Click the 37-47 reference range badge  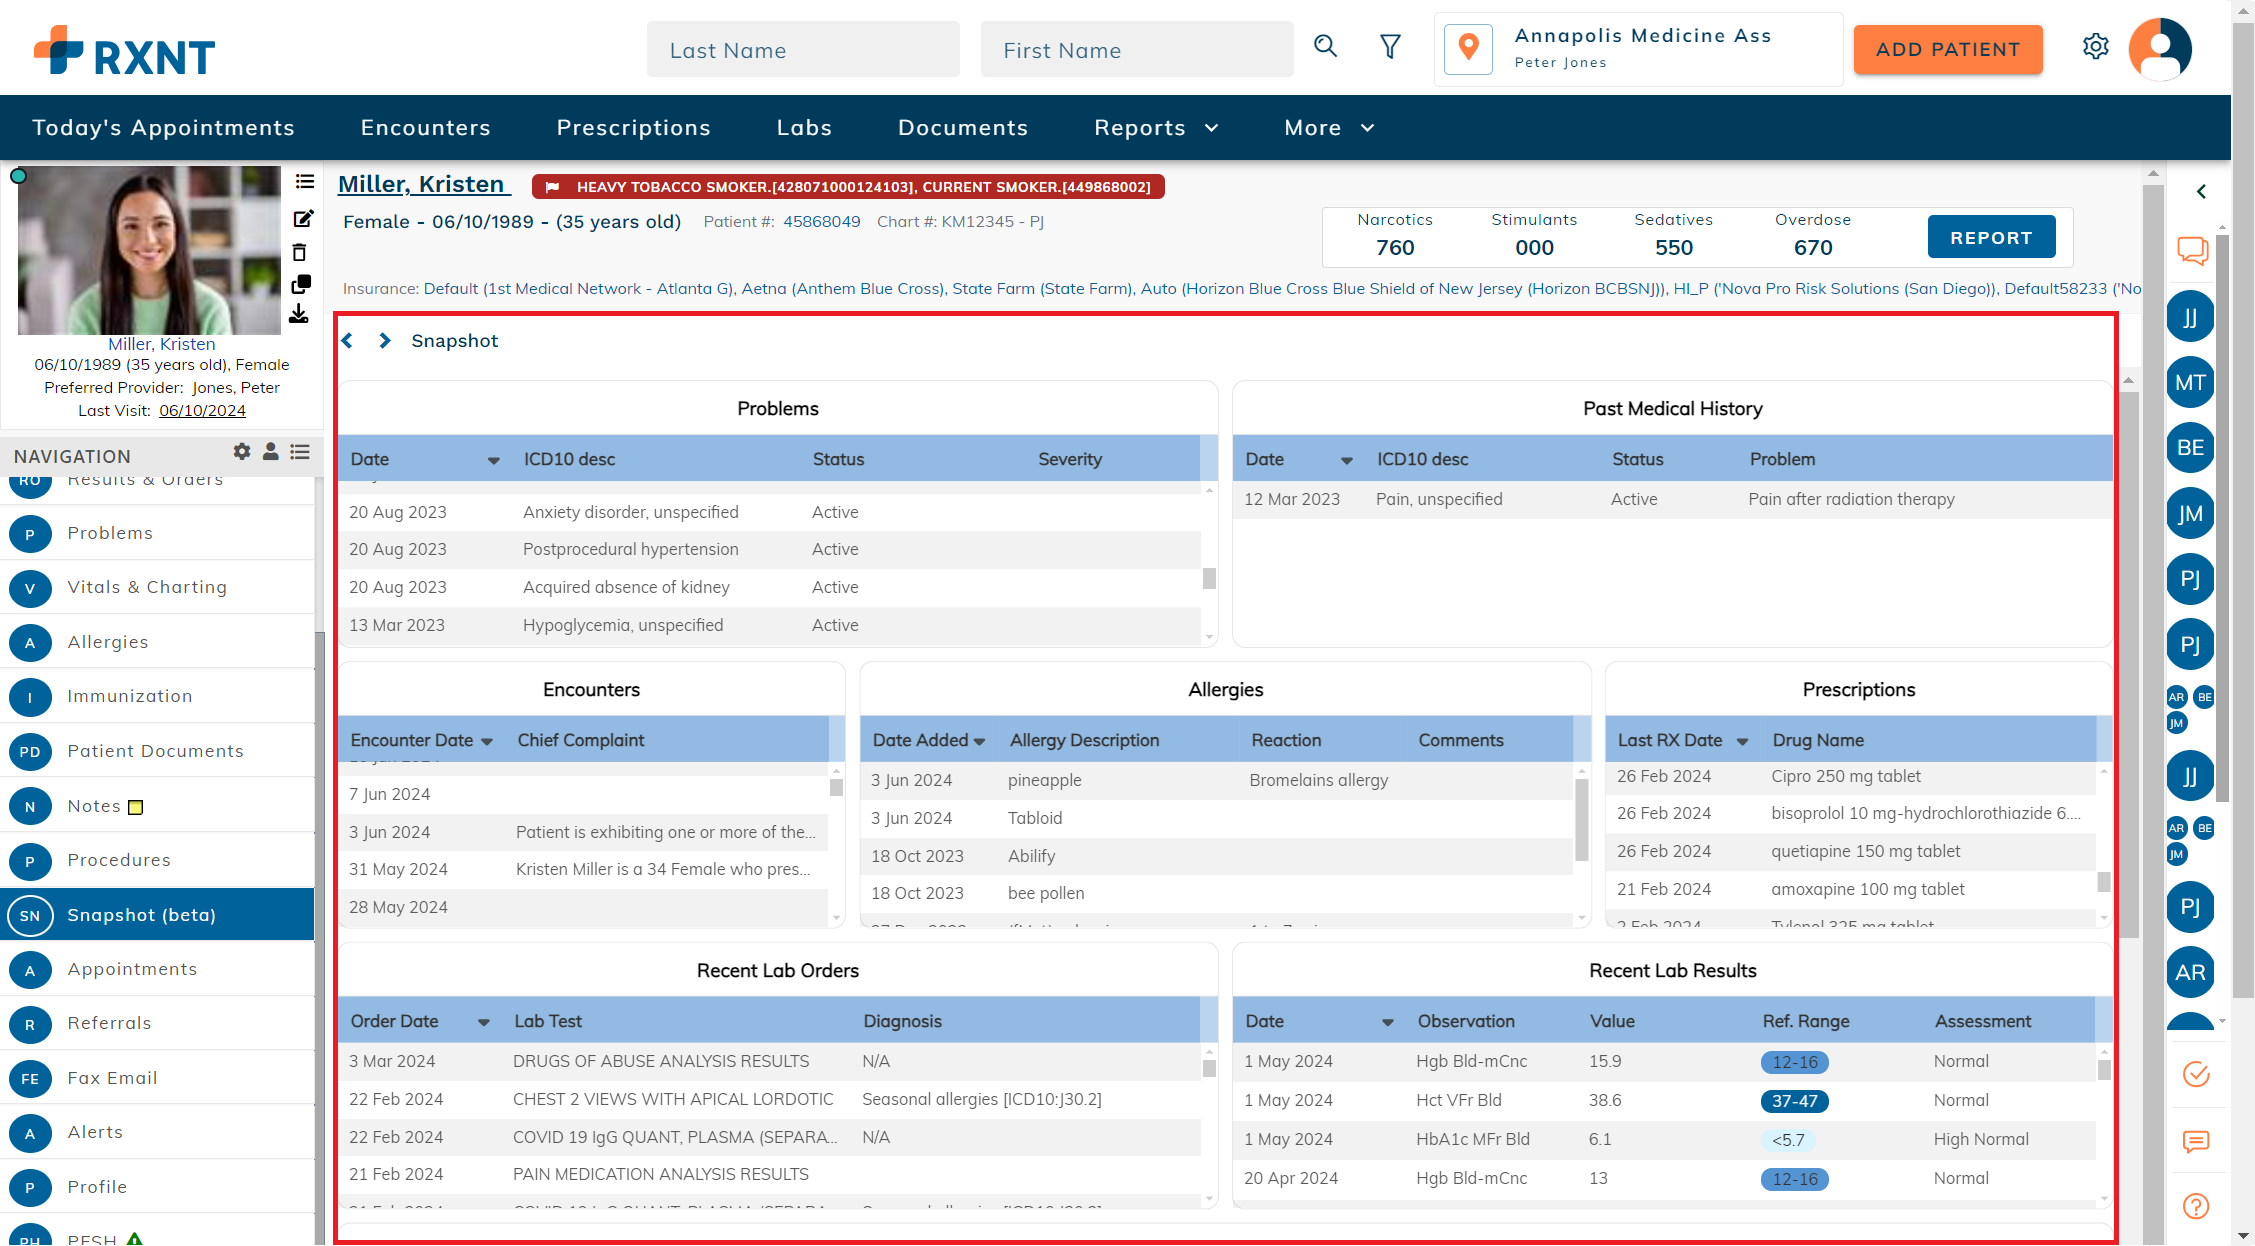(x=1795, y=1101)
